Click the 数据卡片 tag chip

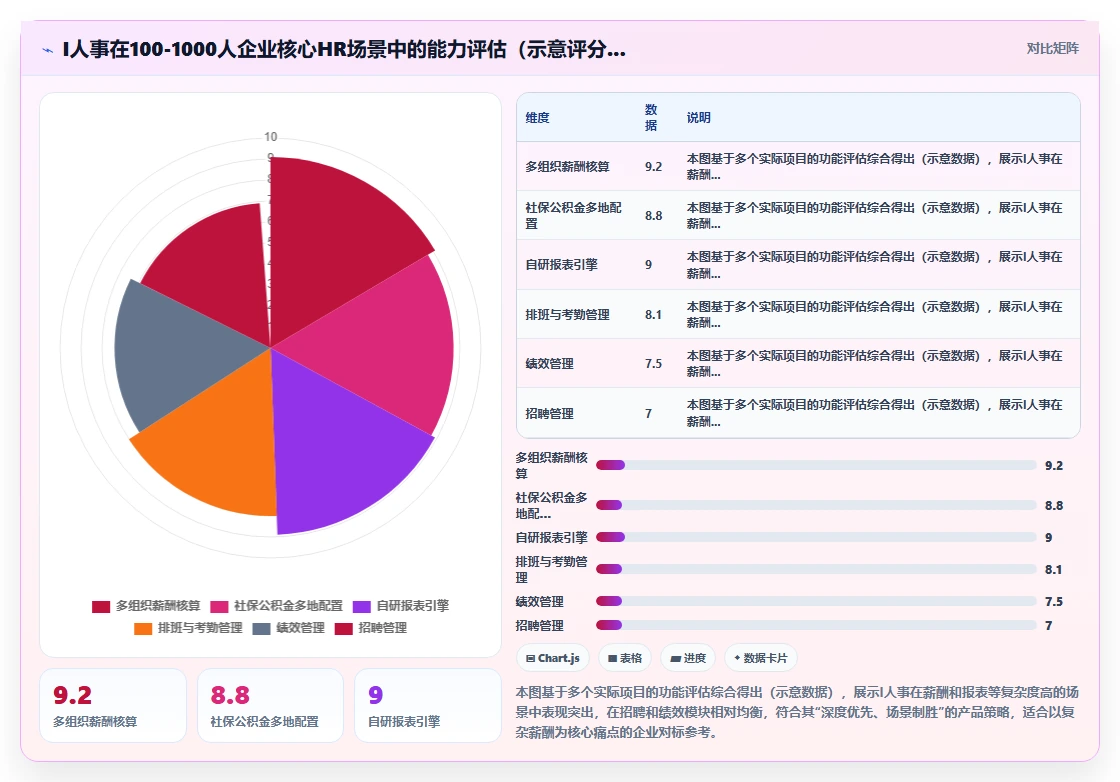click(761, 658)
